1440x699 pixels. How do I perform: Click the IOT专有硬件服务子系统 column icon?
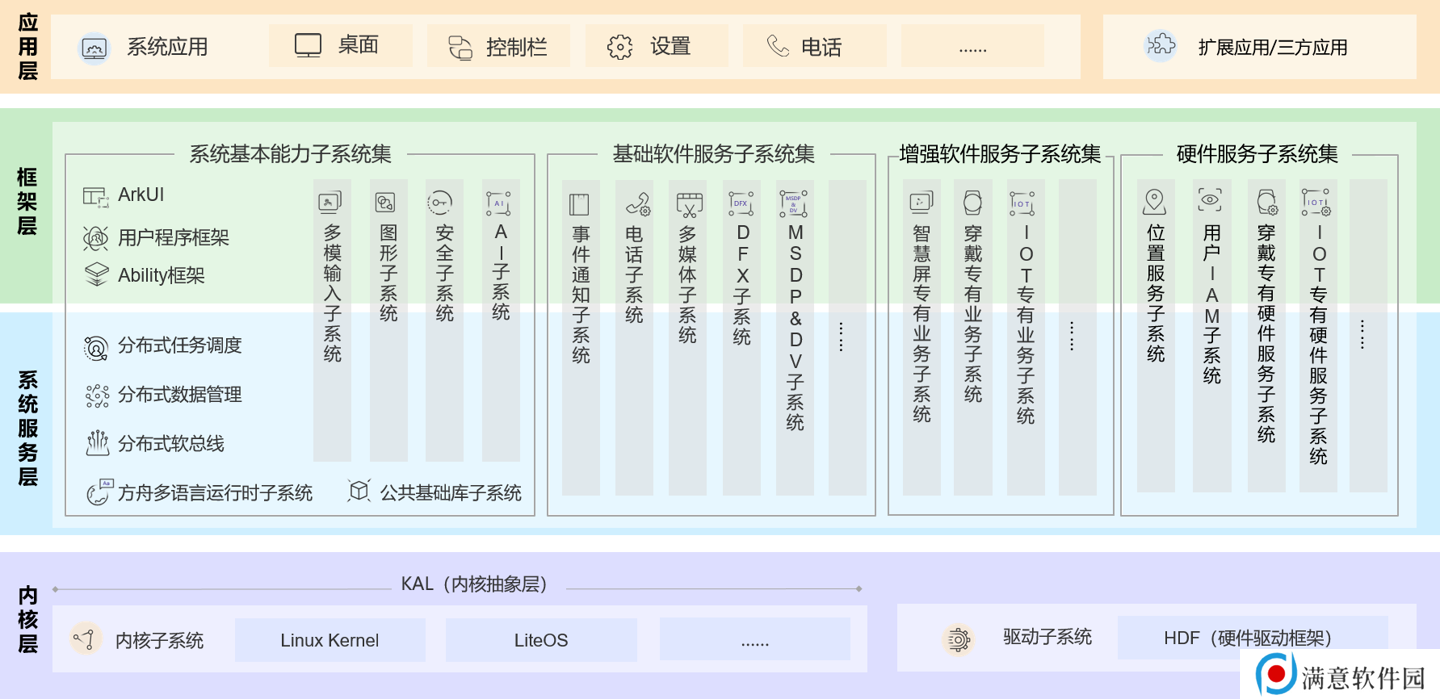(x=1316, y=202)
